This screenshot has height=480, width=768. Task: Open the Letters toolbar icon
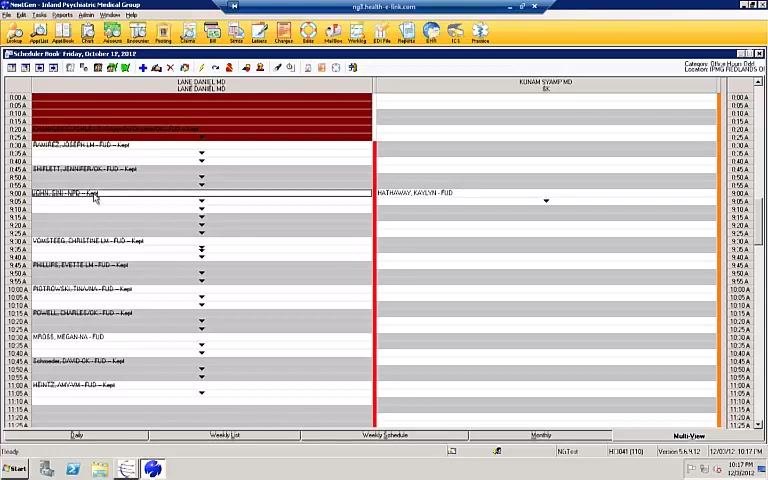pyautogui.click(x=259, y=33)
